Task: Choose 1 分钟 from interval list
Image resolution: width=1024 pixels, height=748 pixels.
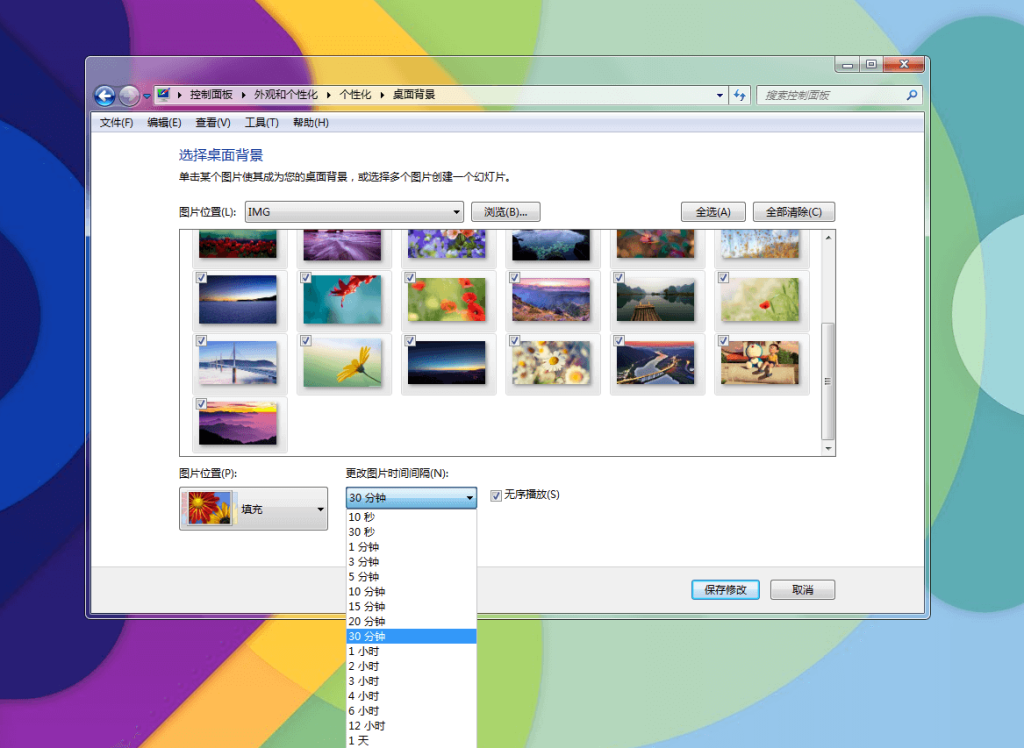Action: pos(411,547)
